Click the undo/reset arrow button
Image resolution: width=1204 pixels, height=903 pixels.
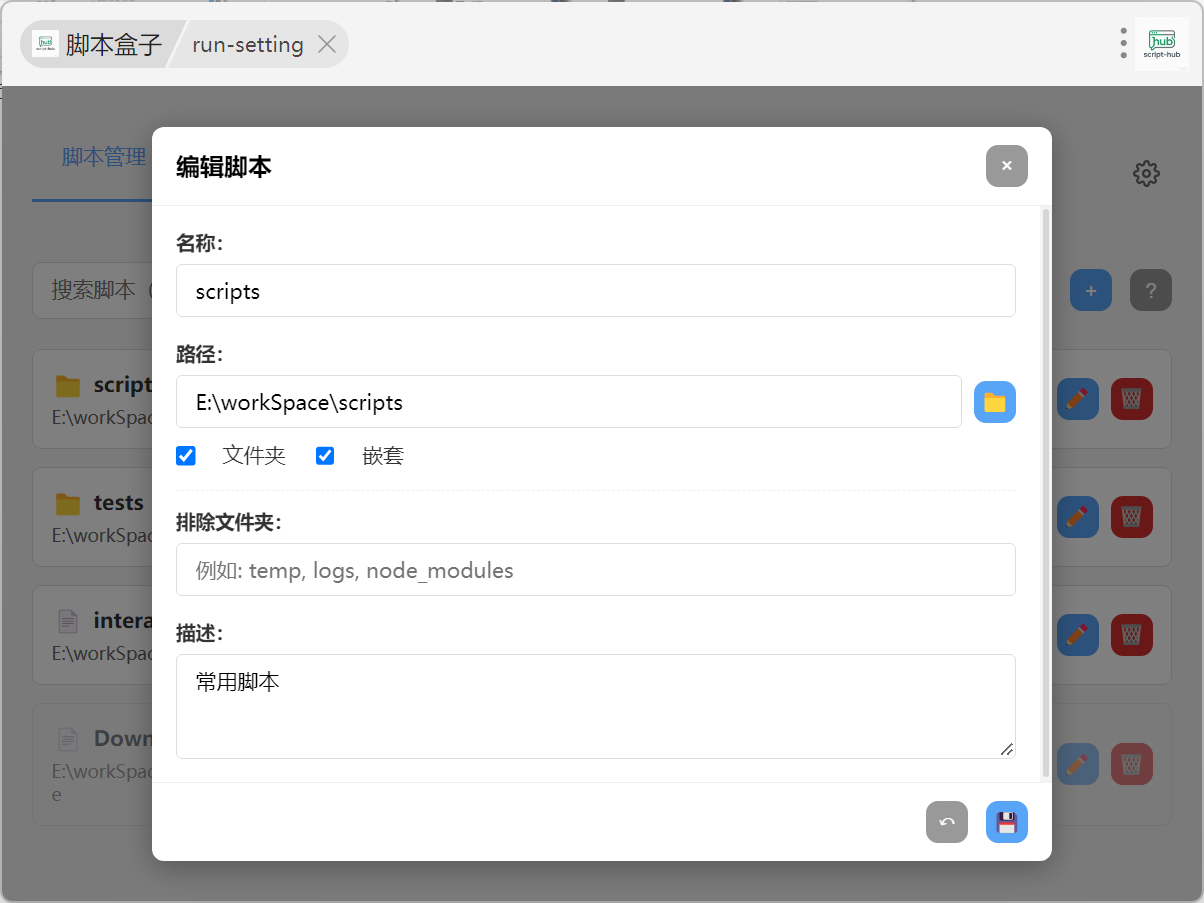coord(946,823)
